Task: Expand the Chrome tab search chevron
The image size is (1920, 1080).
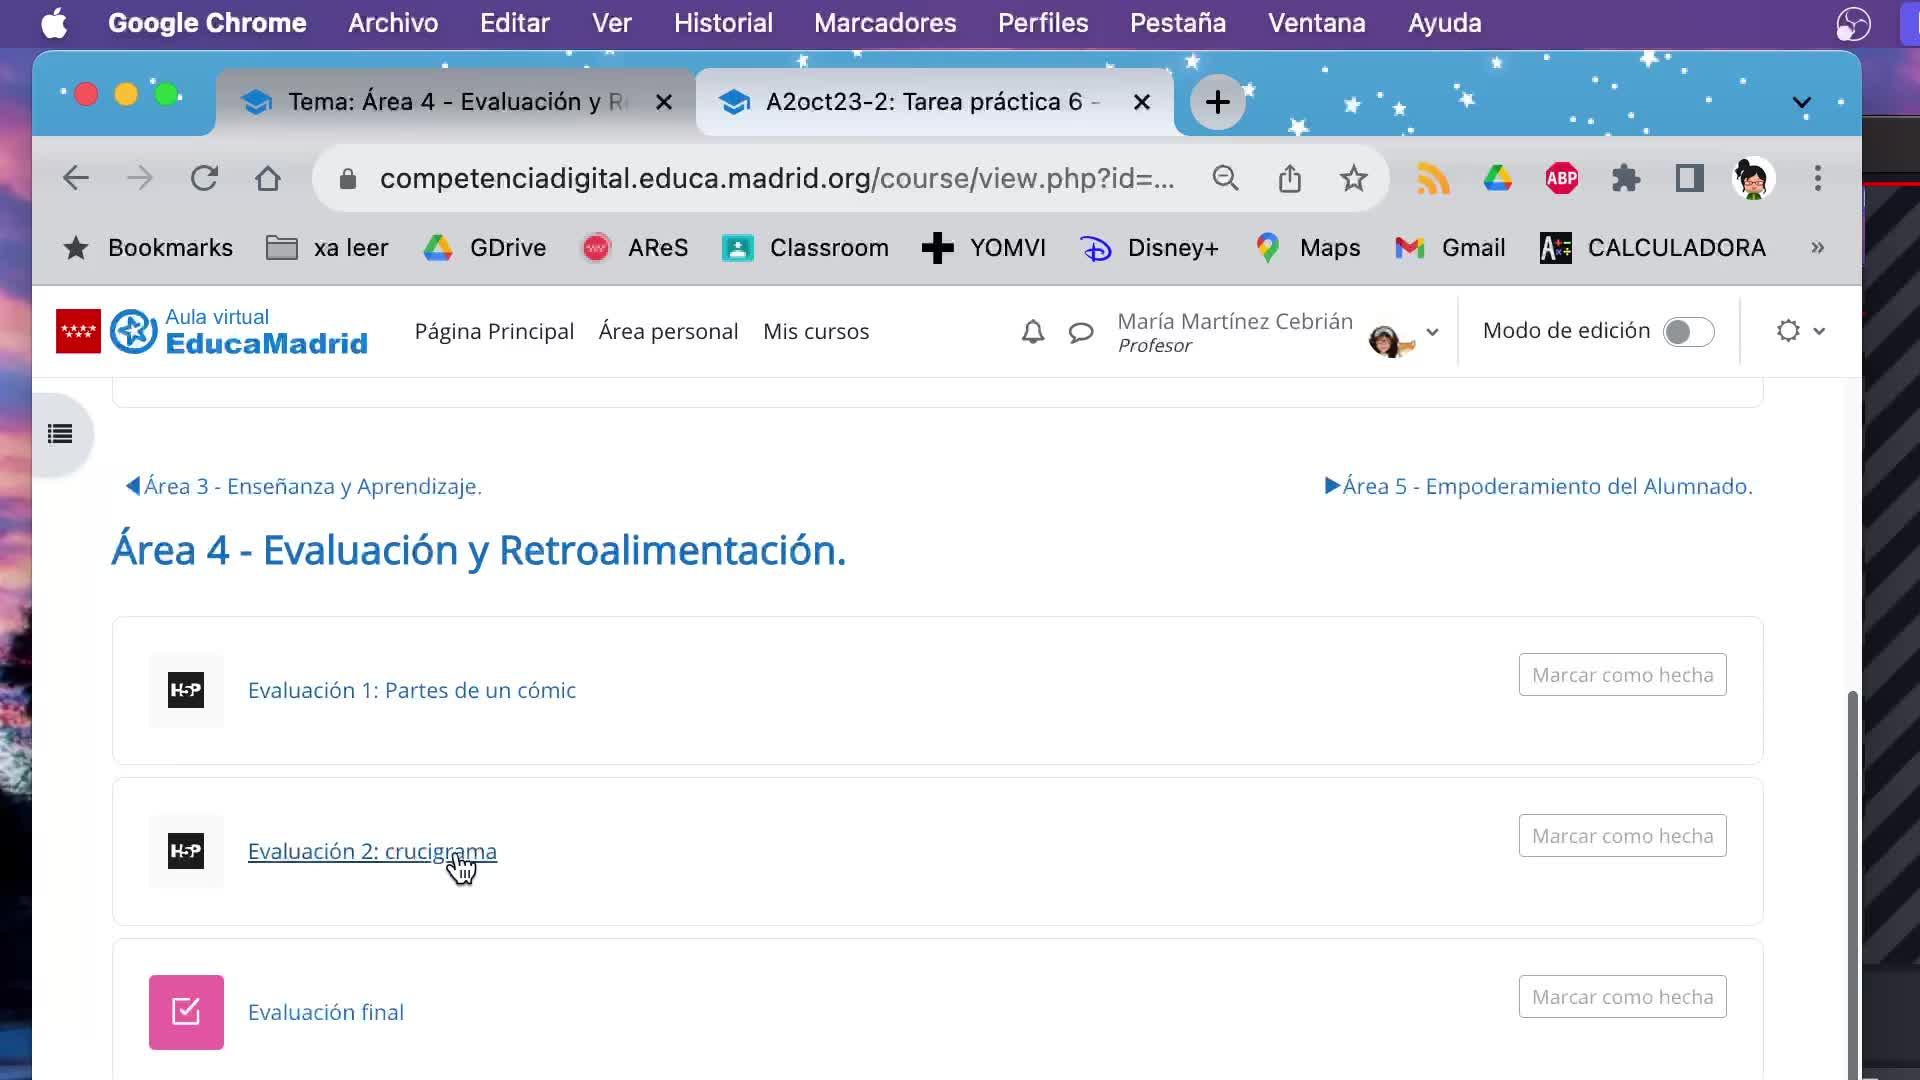Action: pos(1801,103)
